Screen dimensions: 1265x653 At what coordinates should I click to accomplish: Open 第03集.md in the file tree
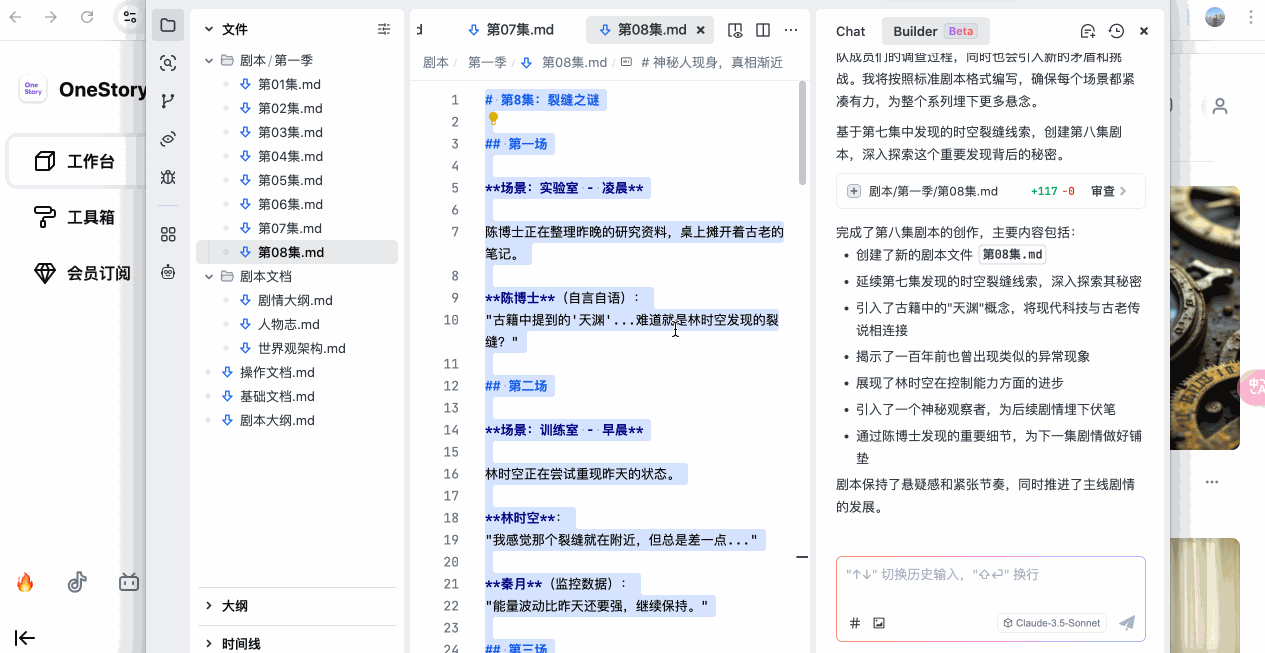[289, 132]
